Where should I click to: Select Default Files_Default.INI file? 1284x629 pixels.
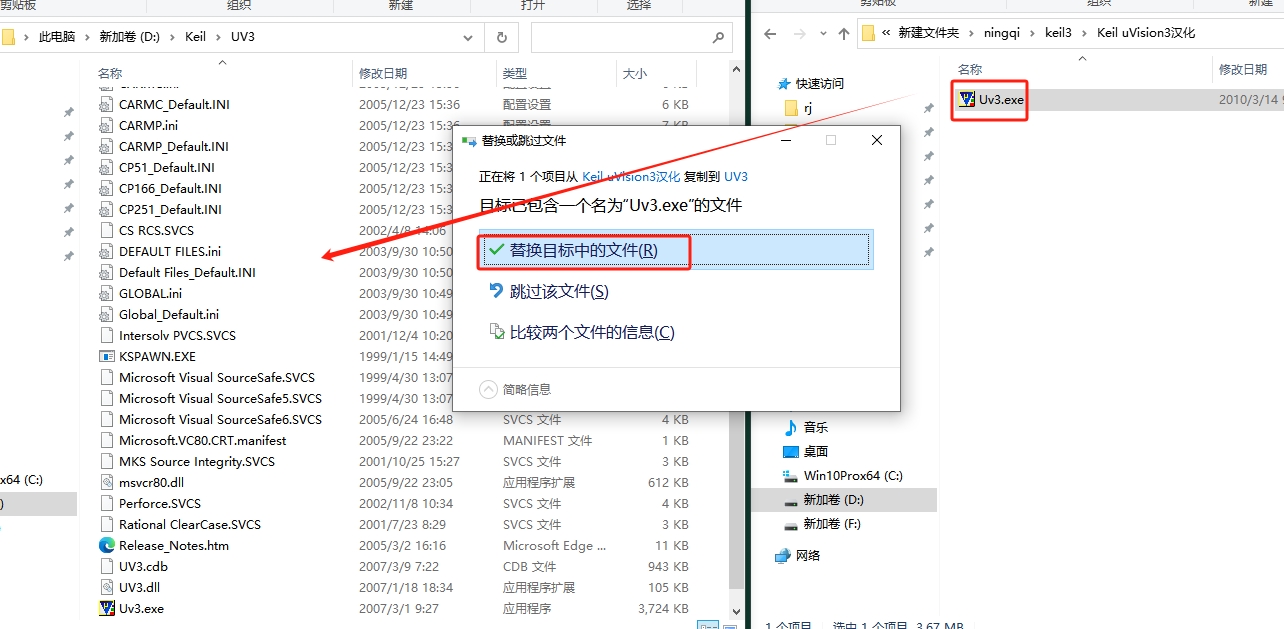point(188,272)
